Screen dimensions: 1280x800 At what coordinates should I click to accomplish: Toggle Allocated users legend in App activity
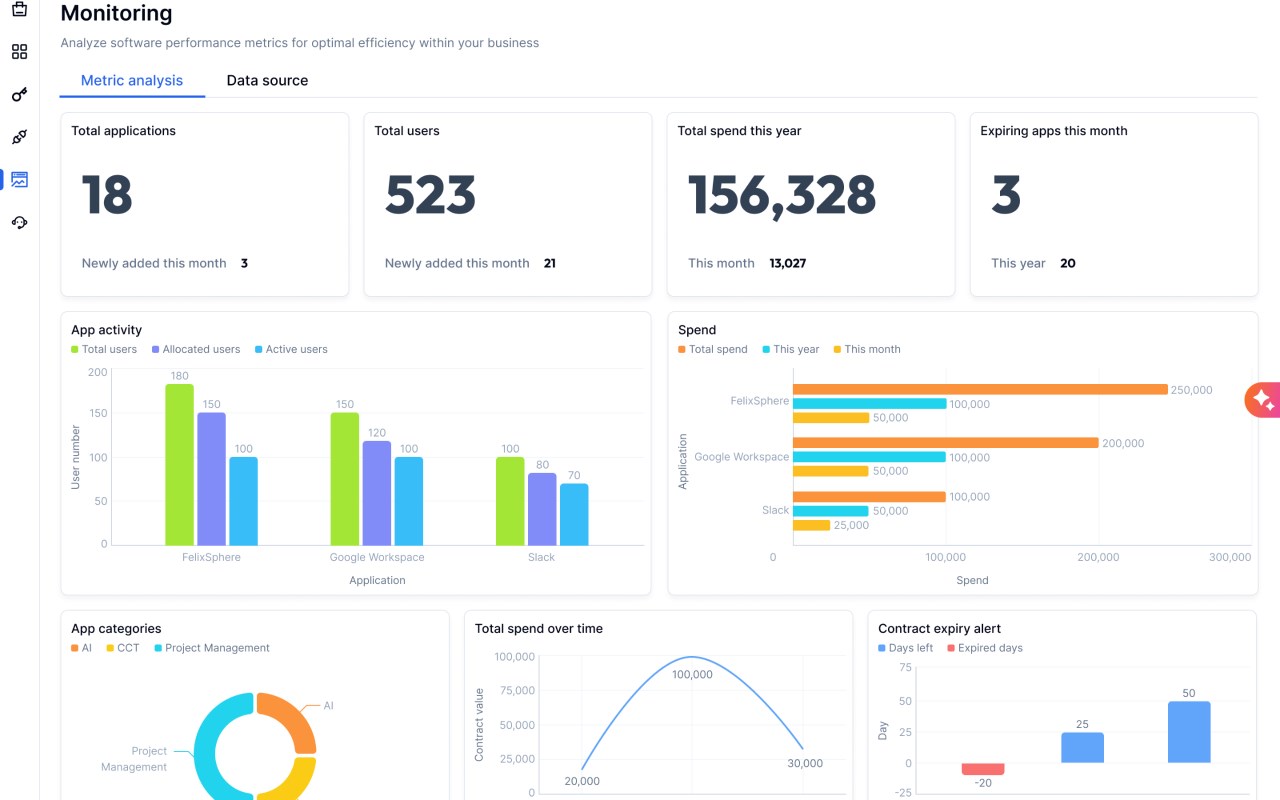196,349
